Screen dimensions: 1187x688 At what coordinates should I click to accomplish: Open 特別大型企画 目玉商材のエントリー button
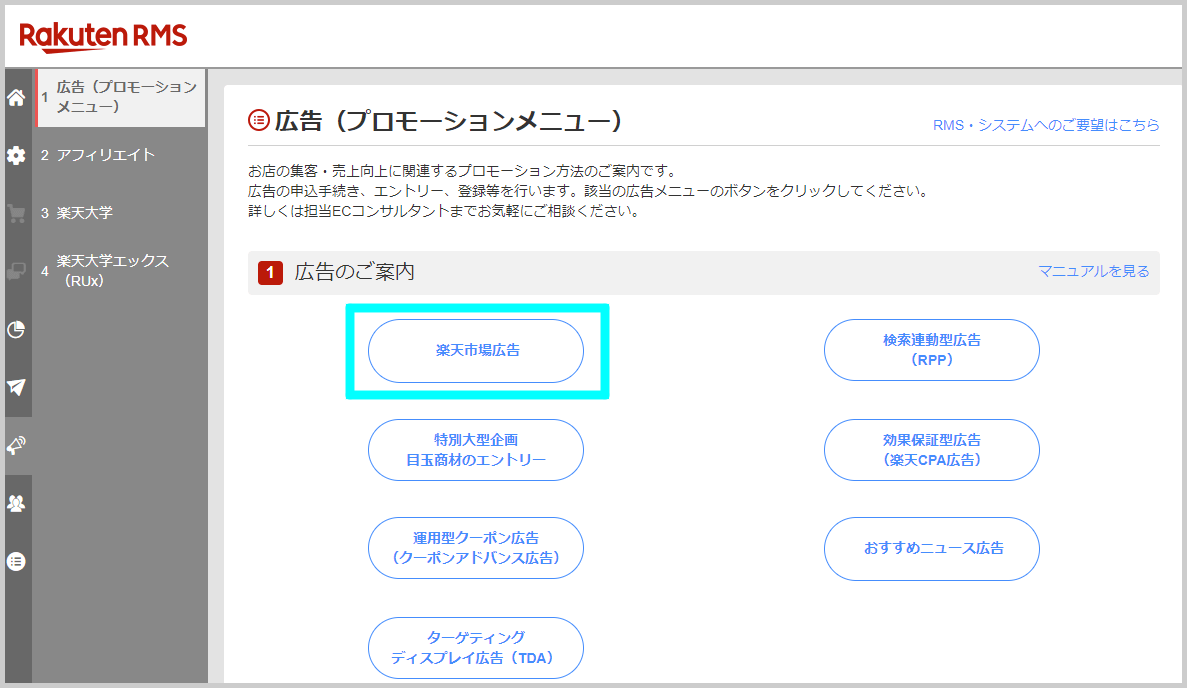(x=475, y=450)
